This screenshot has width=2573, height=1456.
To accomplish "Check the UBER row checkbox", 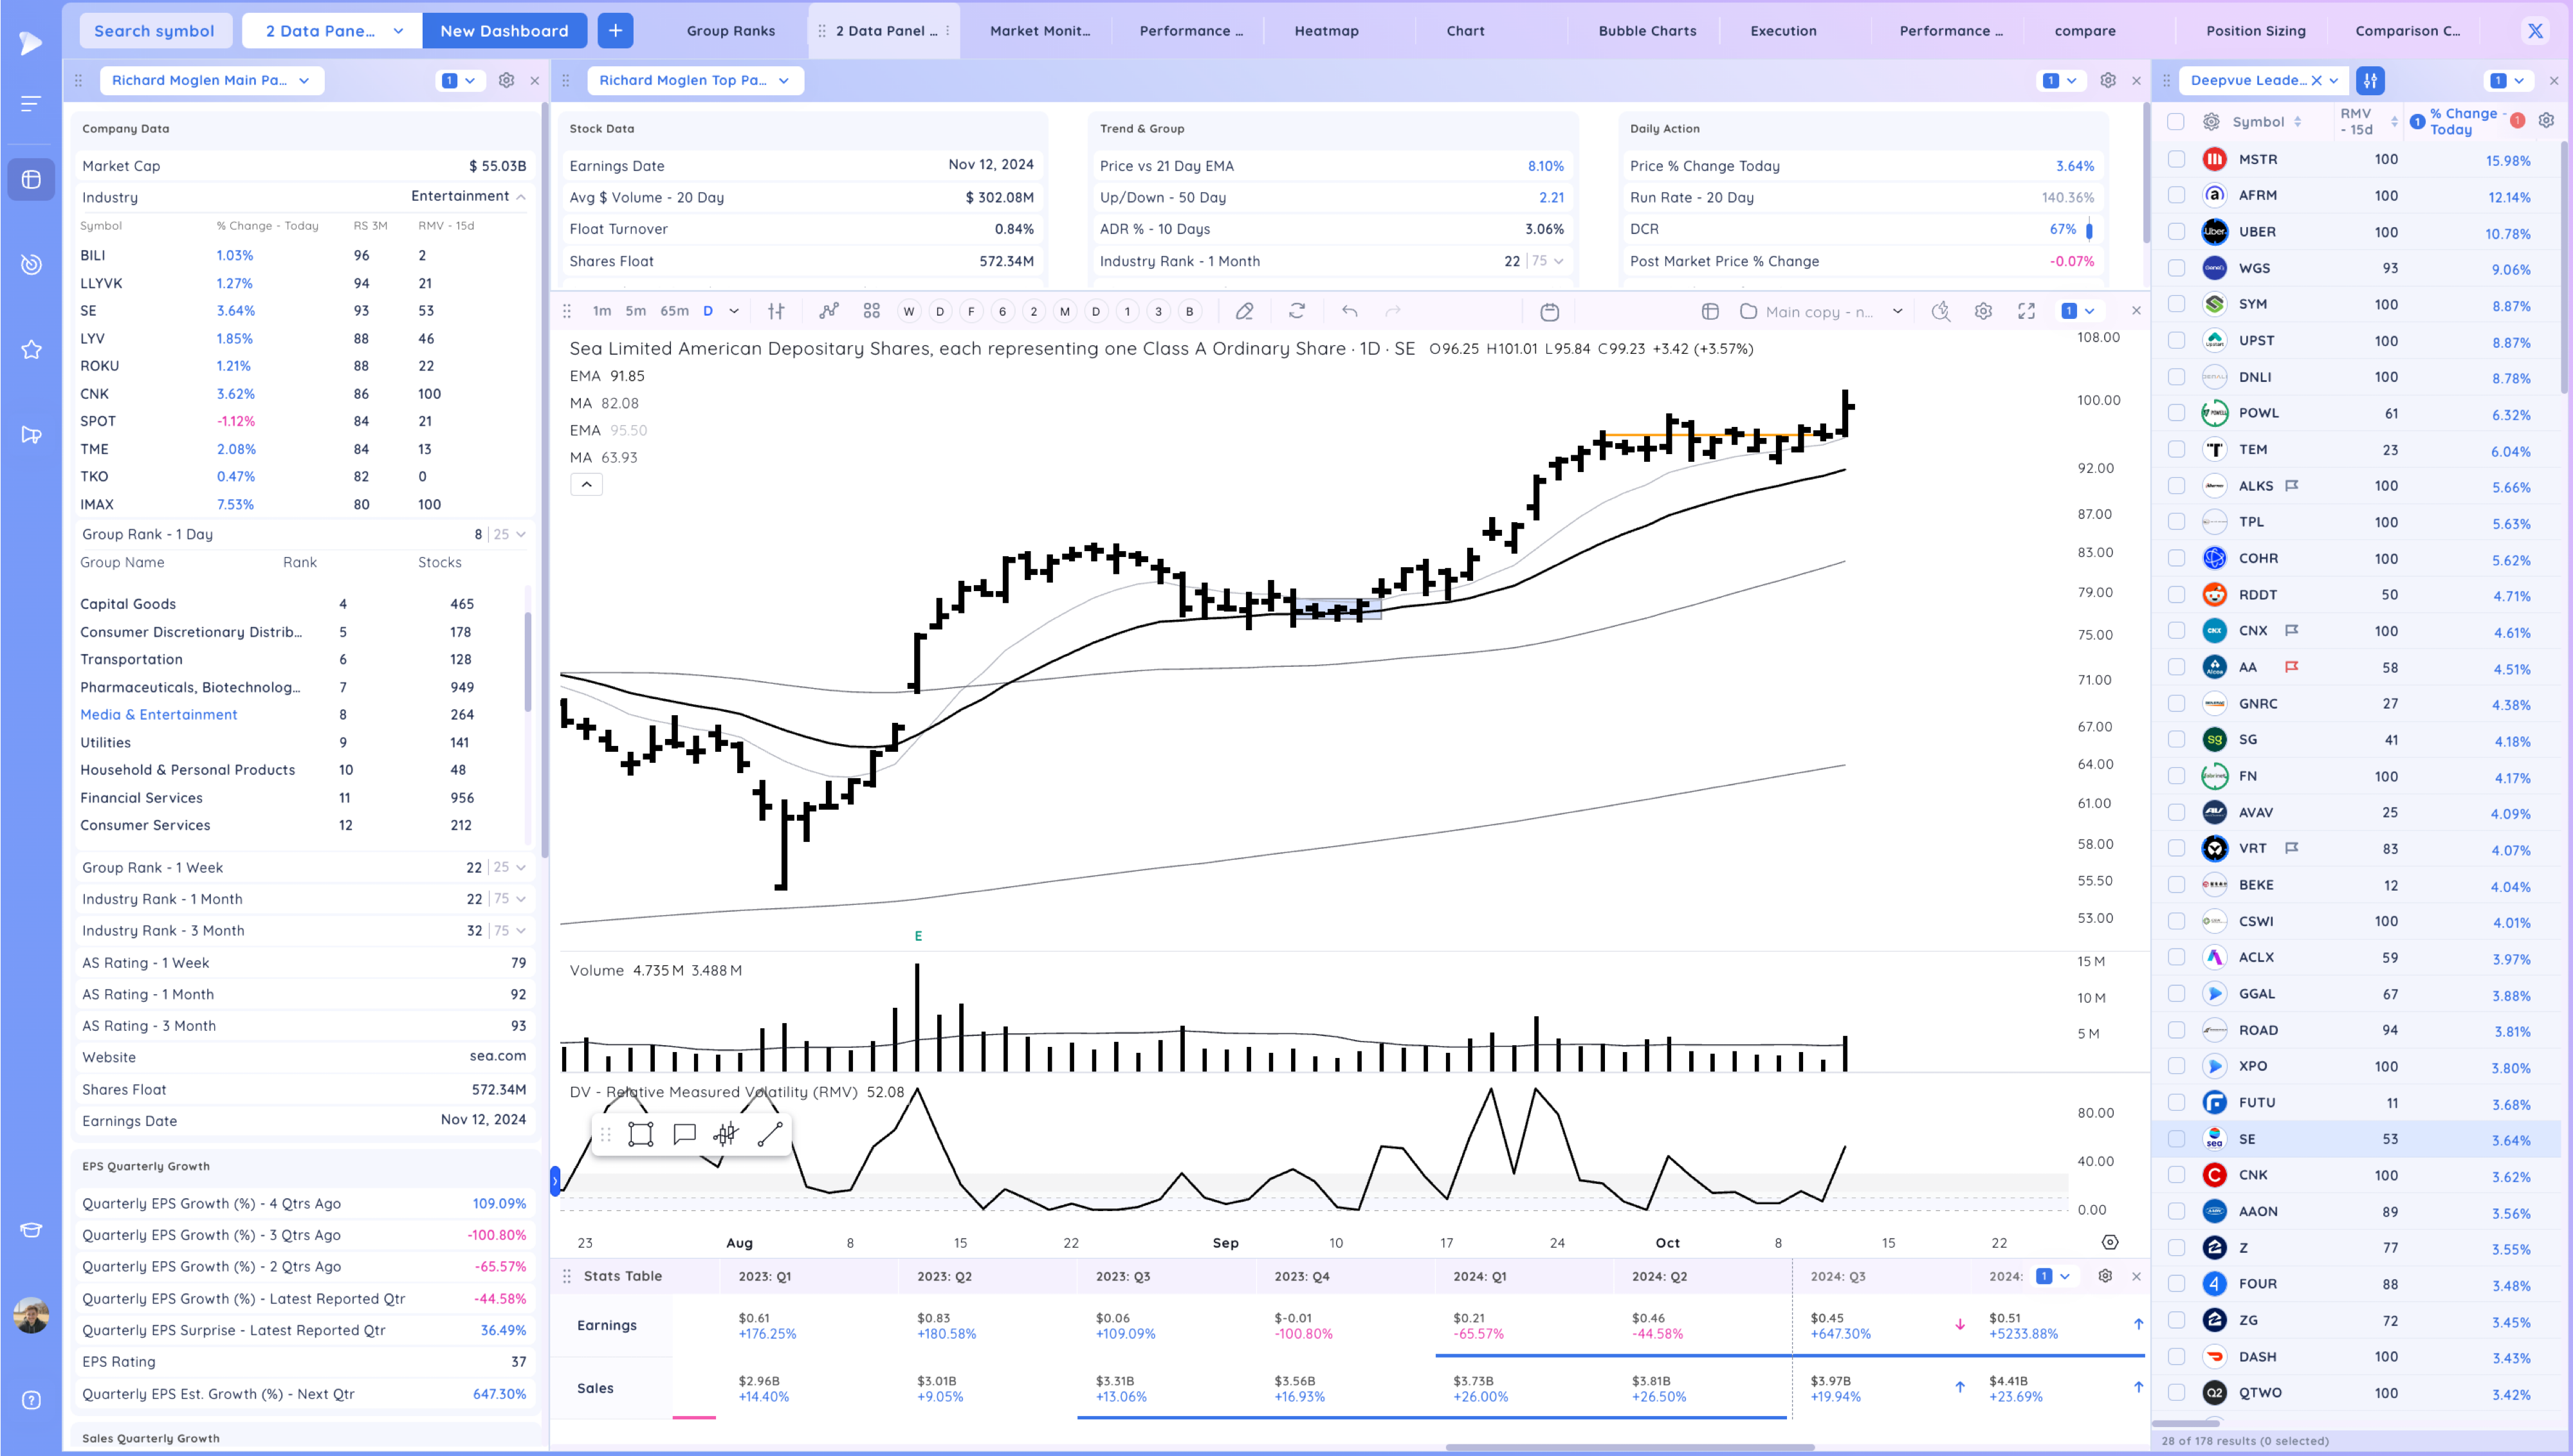I will 2176,232.
